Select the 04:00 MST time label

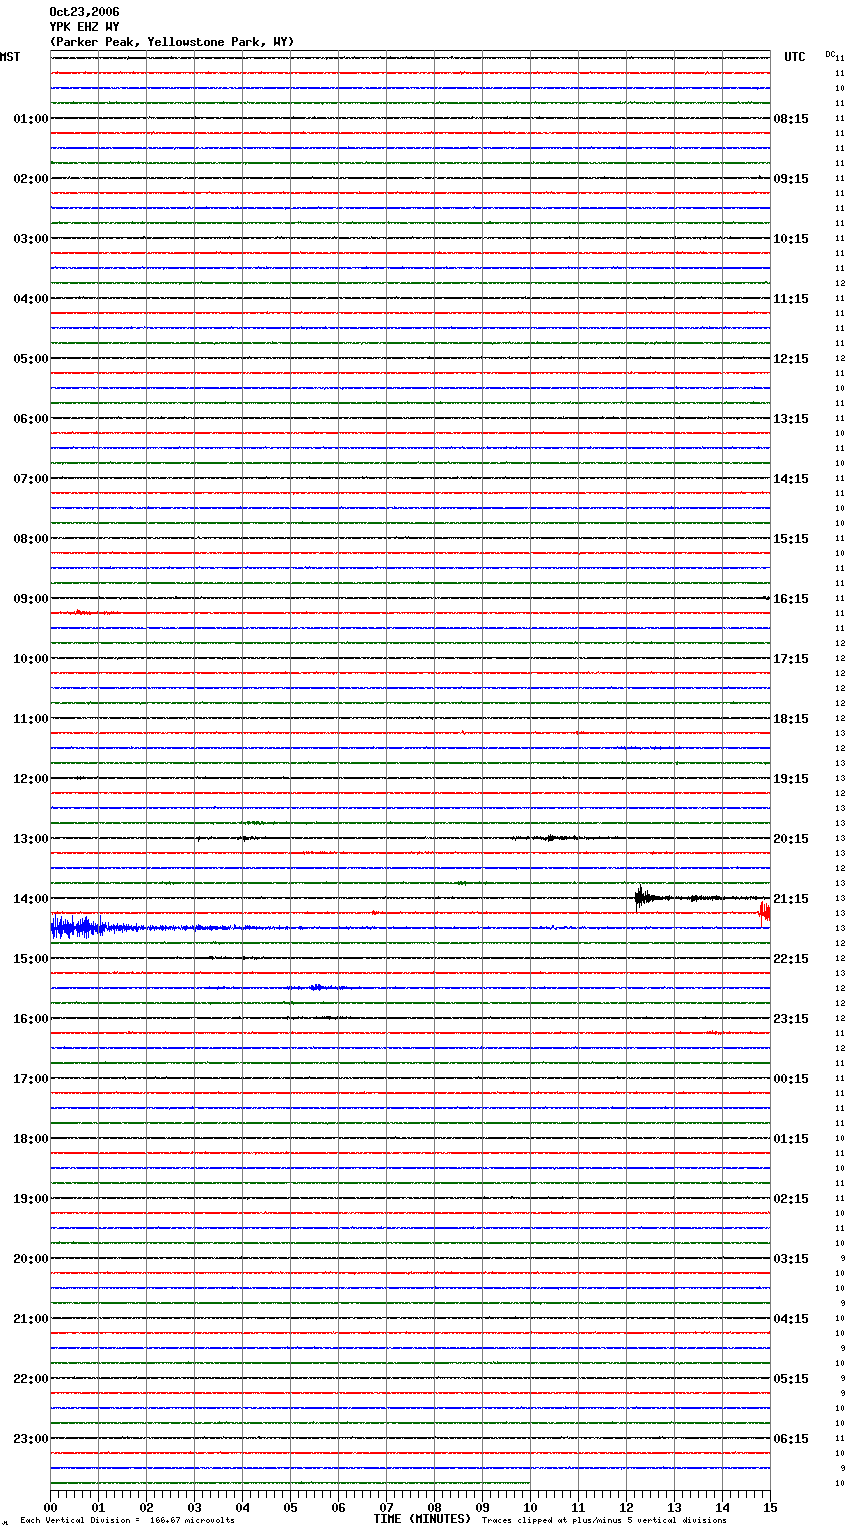pos(31,299)
